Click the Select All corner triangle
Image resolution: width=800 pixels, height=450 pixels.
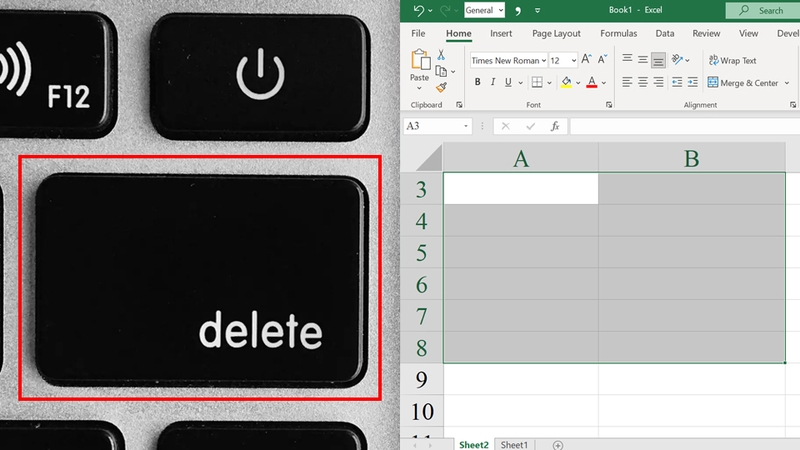tap(430, 158)
